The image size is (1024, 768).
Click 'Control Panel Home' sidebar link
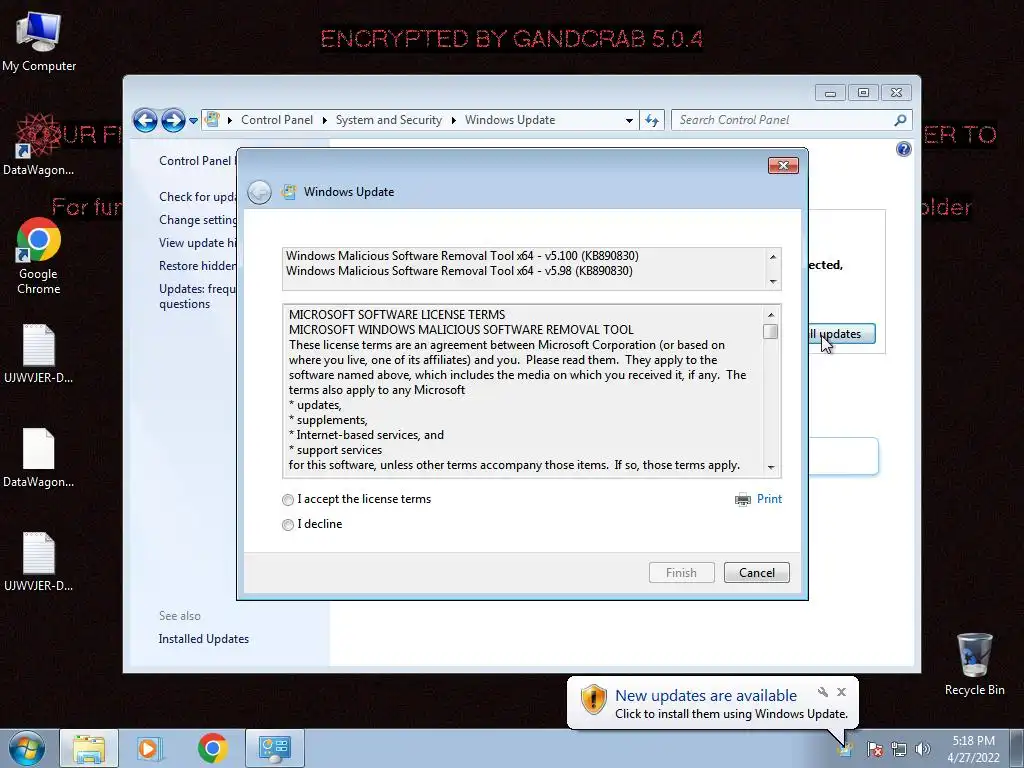pyautogui.click(x=197, y=161)
